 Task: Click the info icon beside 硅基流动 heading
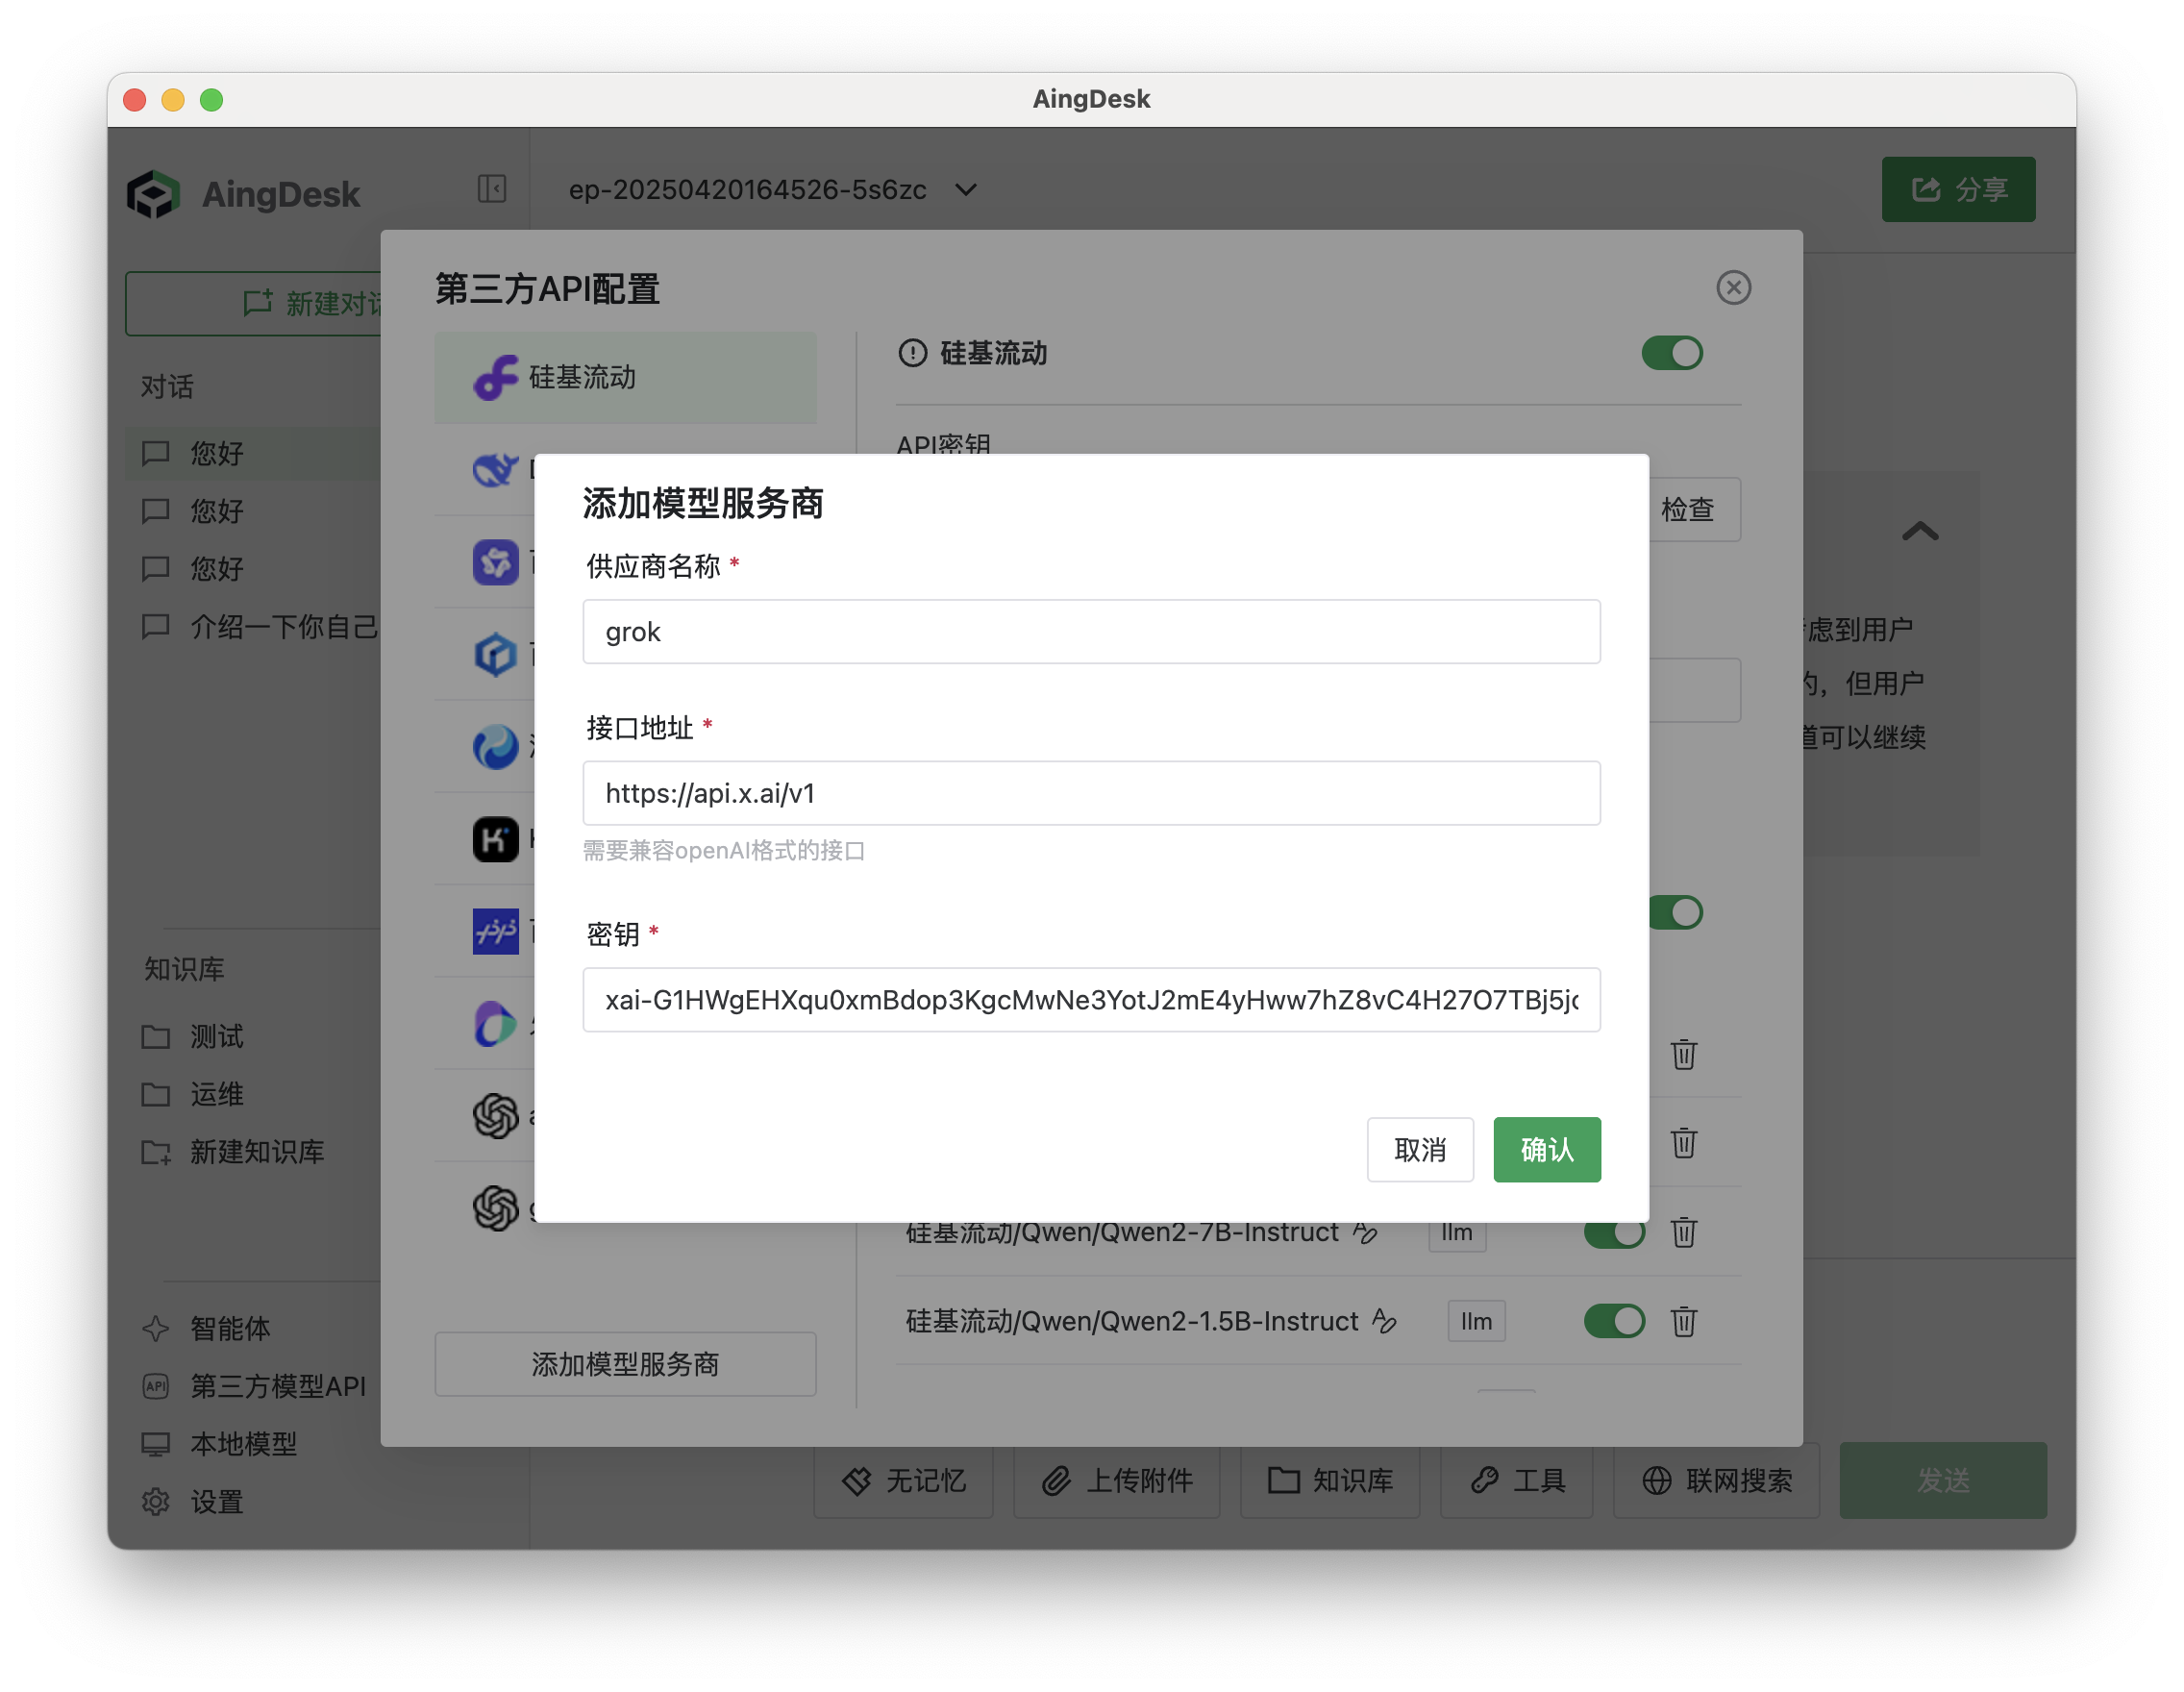912,353
